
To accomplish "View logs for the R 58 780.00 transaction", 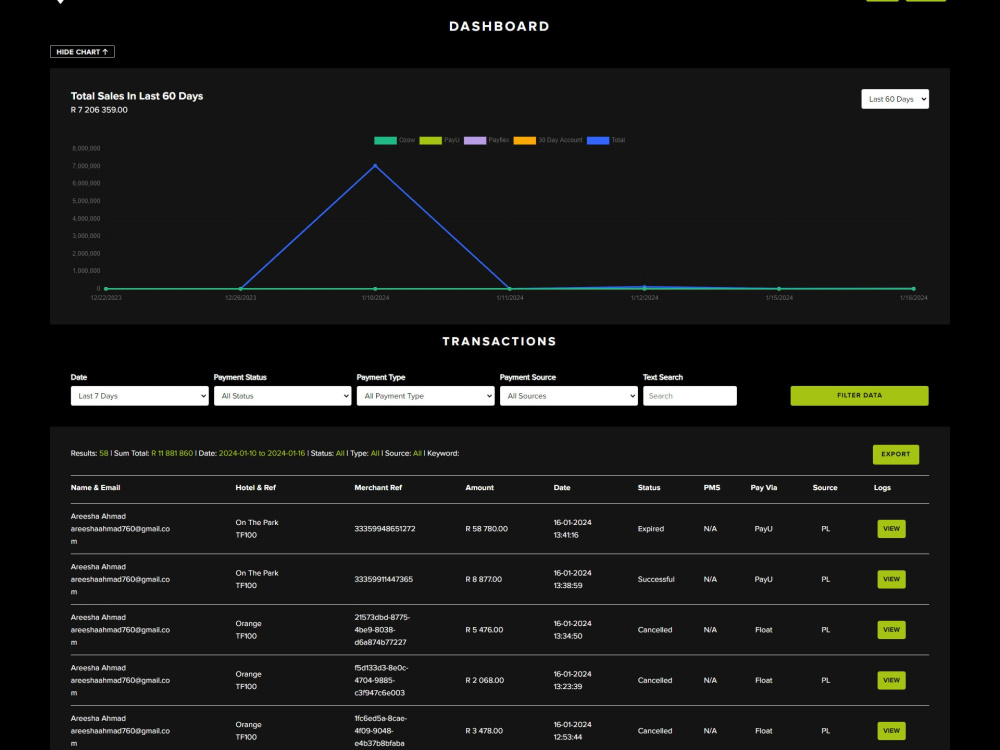I will point(891,529).
